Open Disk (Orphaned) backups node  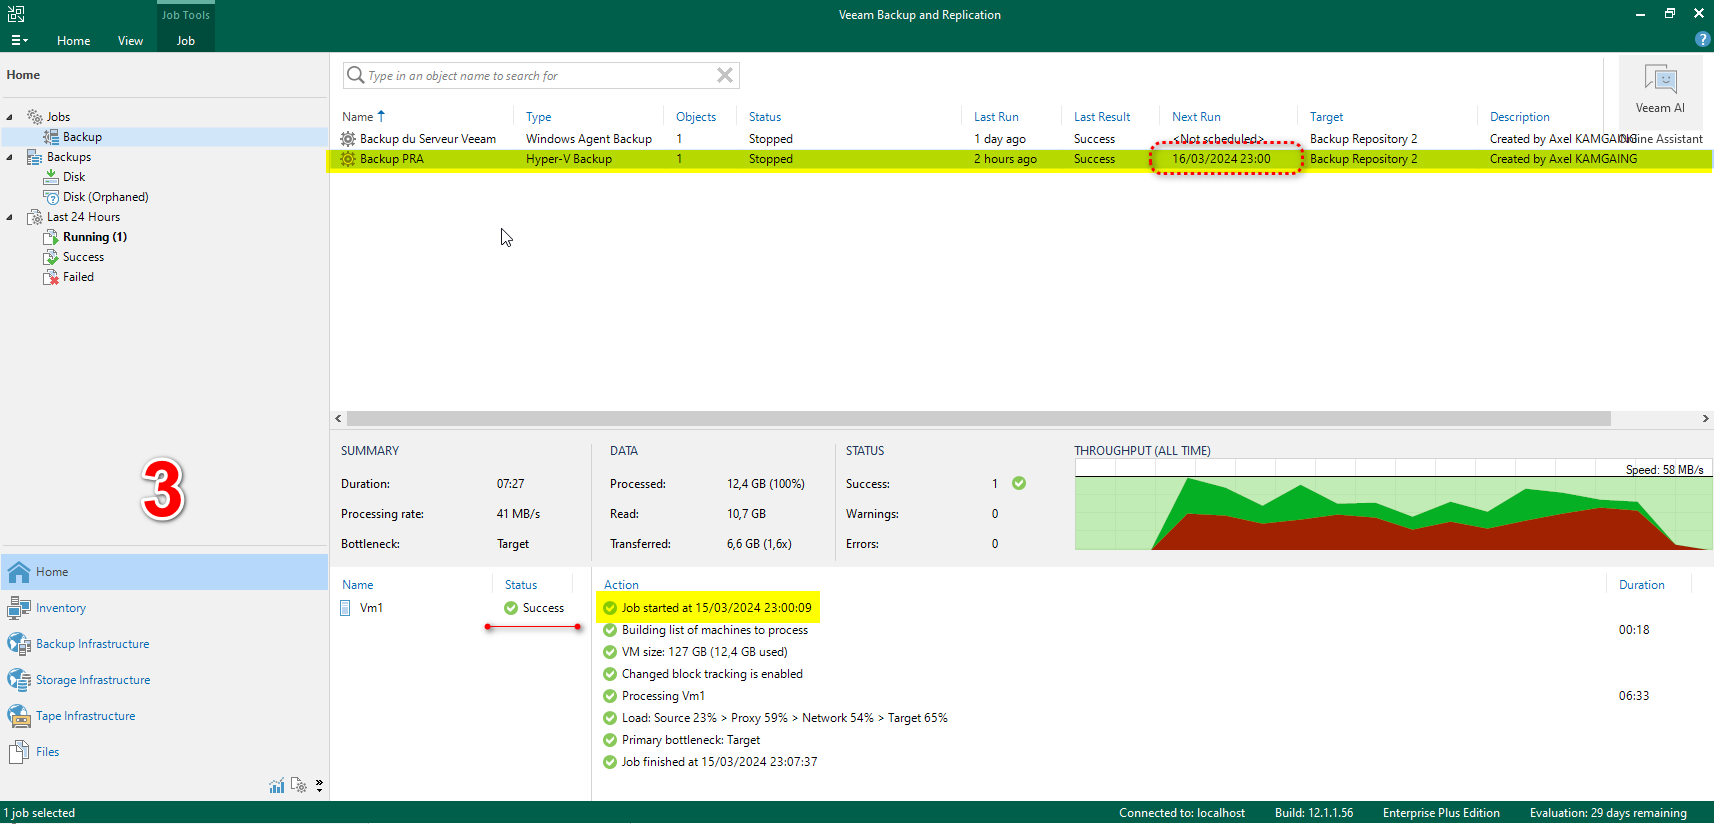105,197
